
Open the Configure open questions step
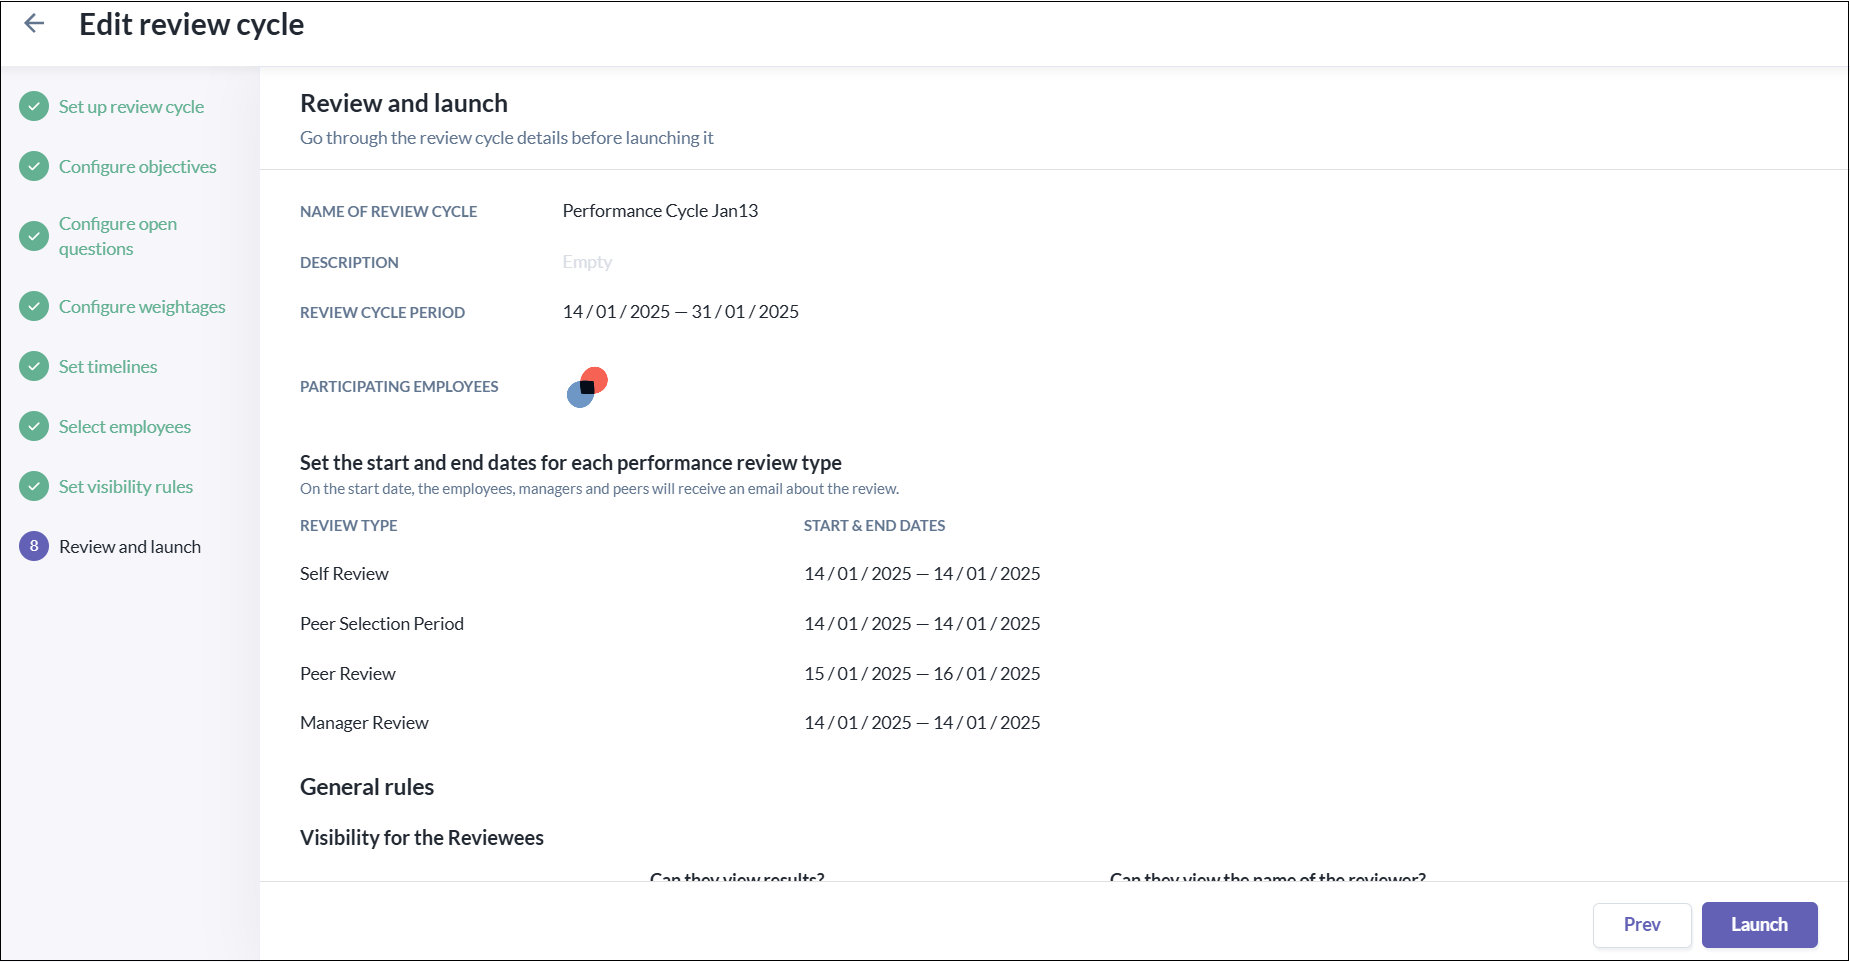[x=118, y=236]
